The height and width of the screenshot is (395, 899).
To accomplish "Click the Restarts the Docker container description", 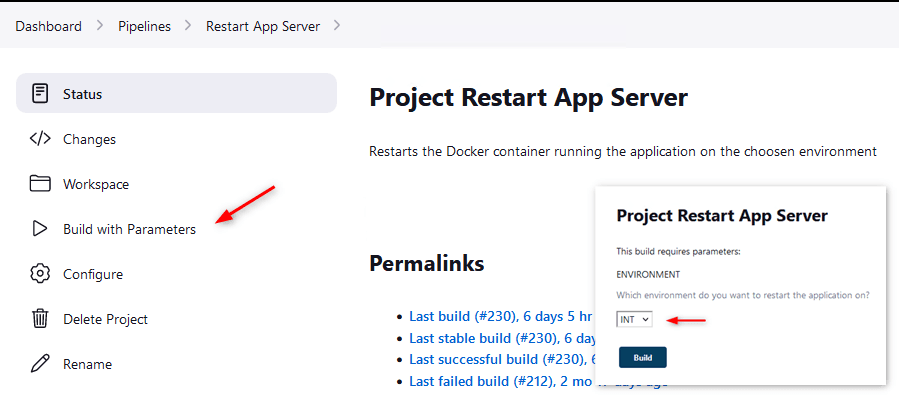I will pos(623,152).
